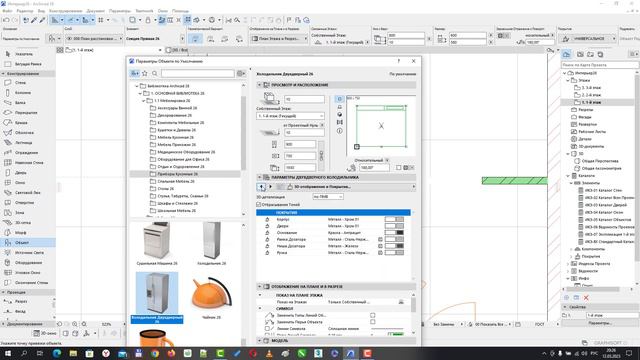Show the 3D shaded preview icon
Viewport: 640px width, 360px height.
coord(340,115)
